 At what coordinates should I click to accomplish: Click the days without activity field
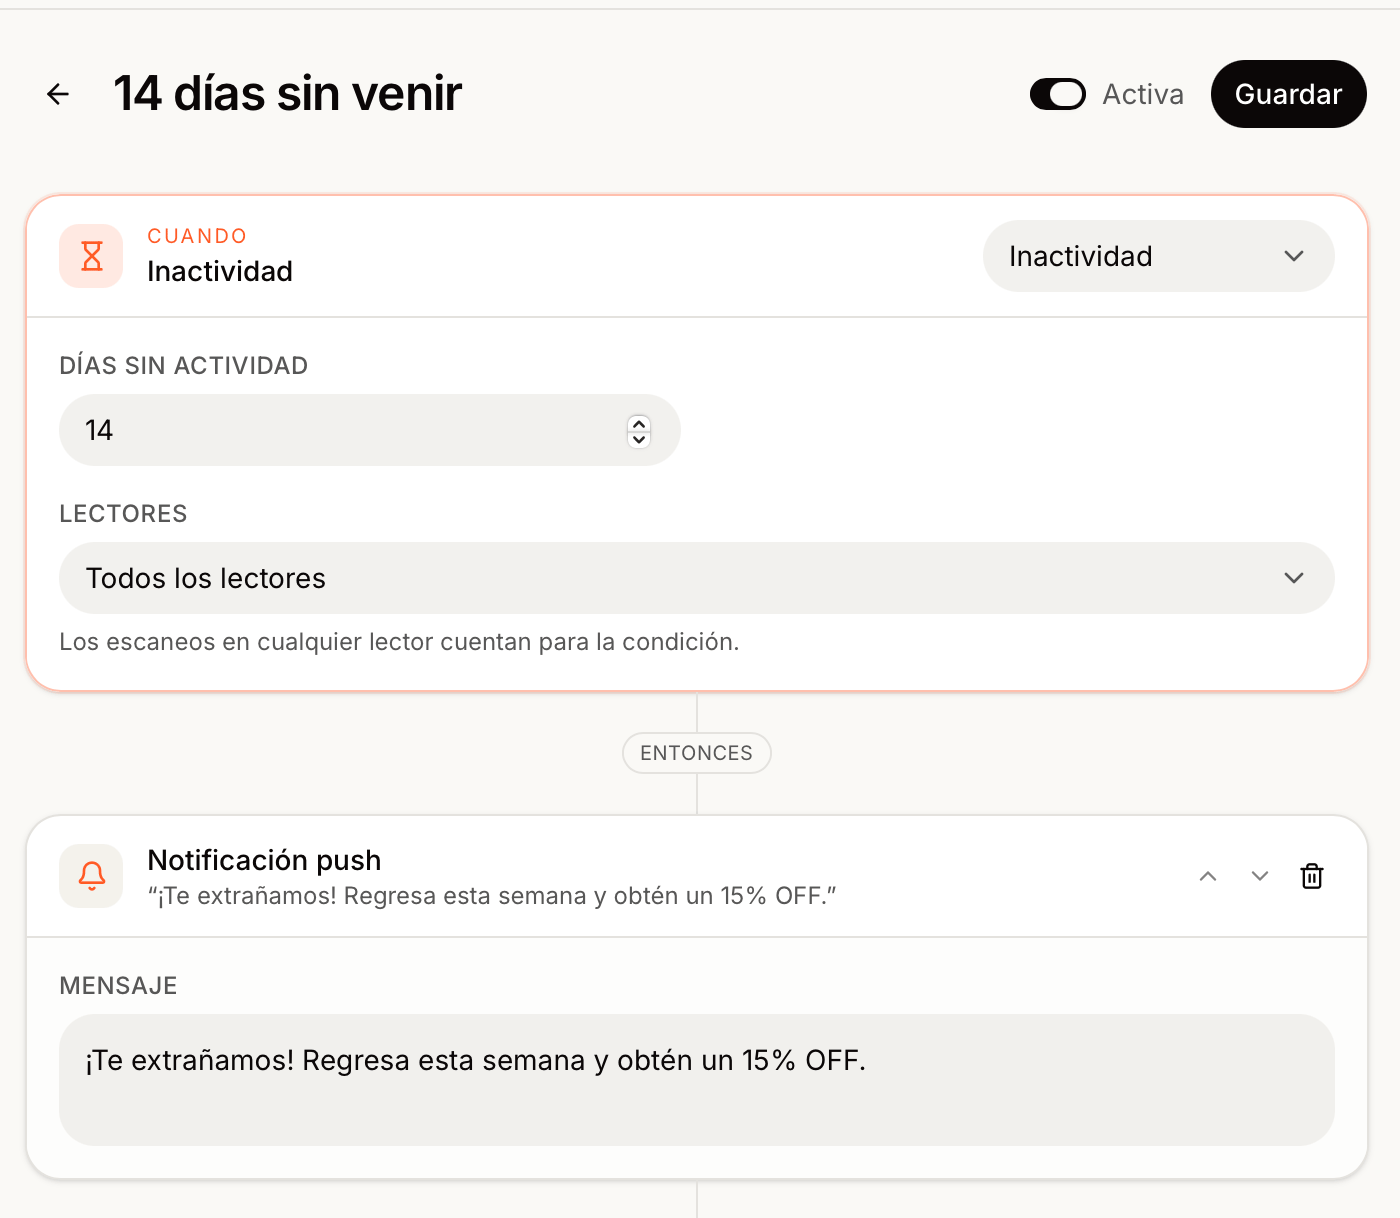pyautogui.click(x=369, y=430)
